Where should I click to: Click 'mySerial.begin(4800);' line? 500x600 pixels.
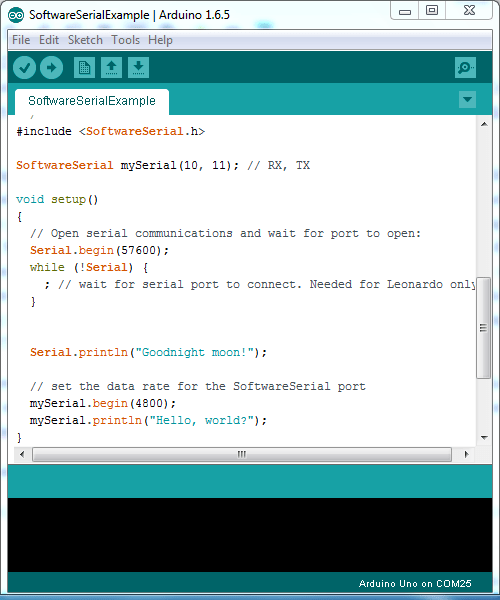103,403
